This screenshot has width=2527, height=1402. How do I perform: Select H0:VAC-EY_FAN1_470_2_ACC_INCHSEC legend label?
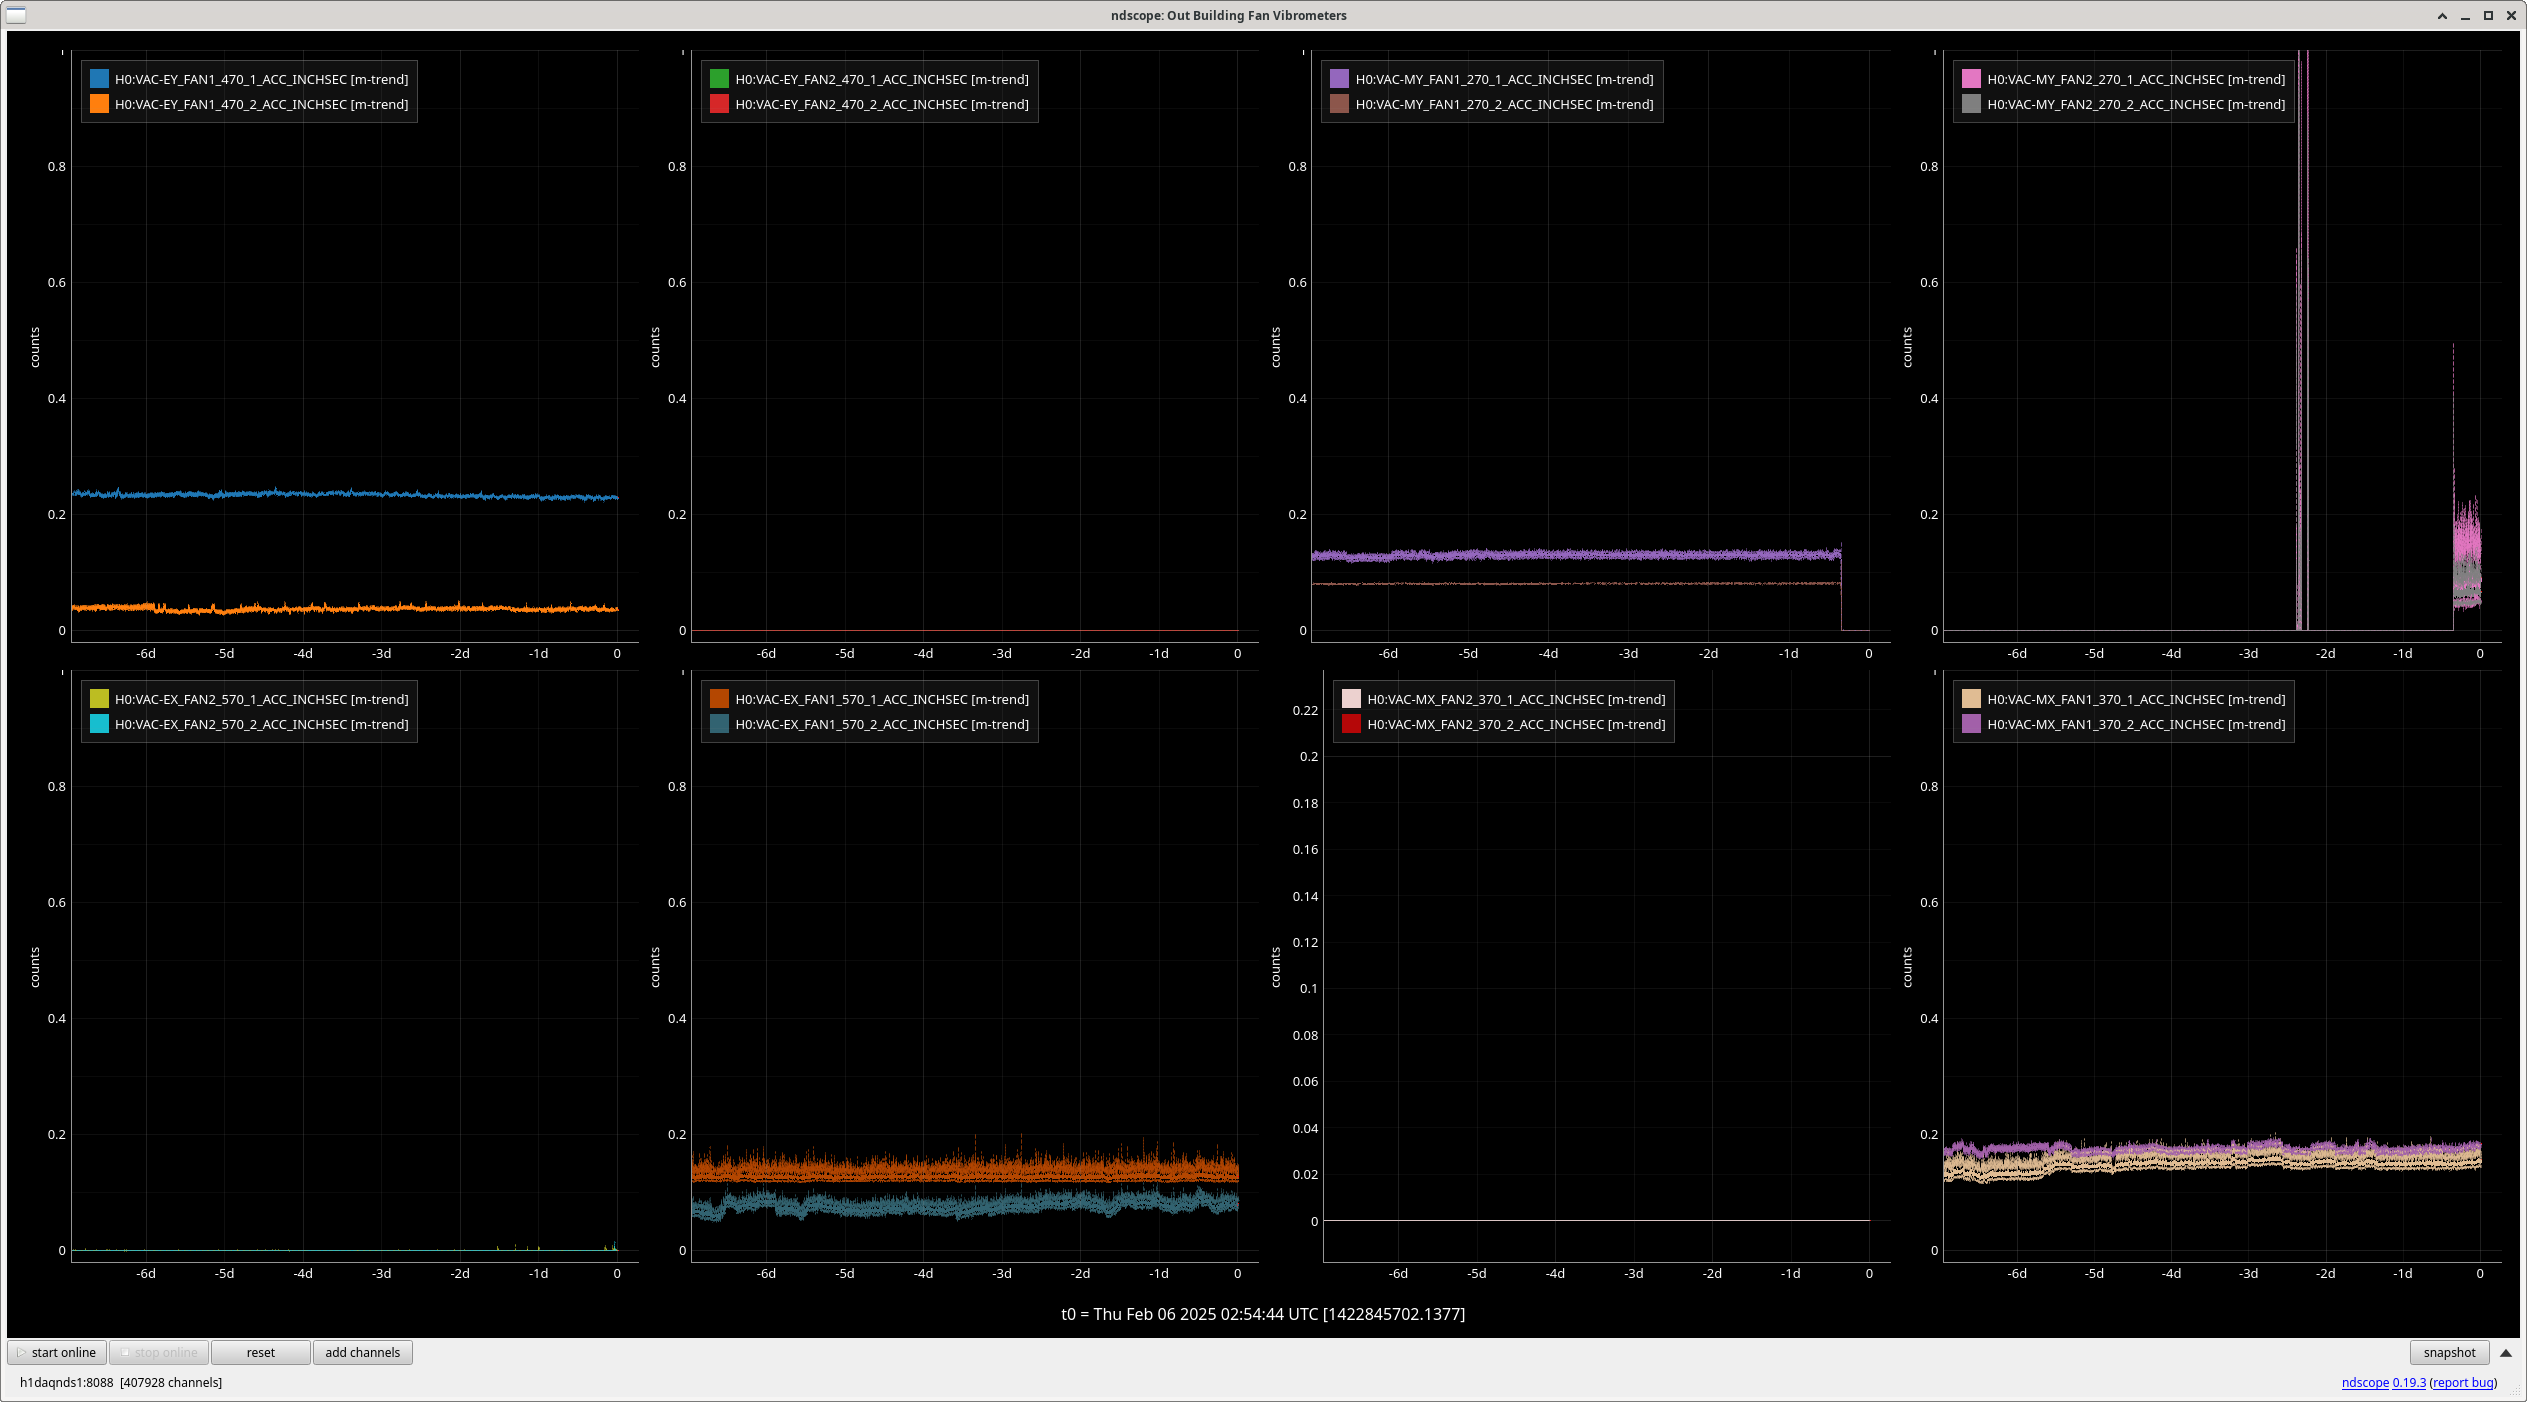[x=262, y=104]
